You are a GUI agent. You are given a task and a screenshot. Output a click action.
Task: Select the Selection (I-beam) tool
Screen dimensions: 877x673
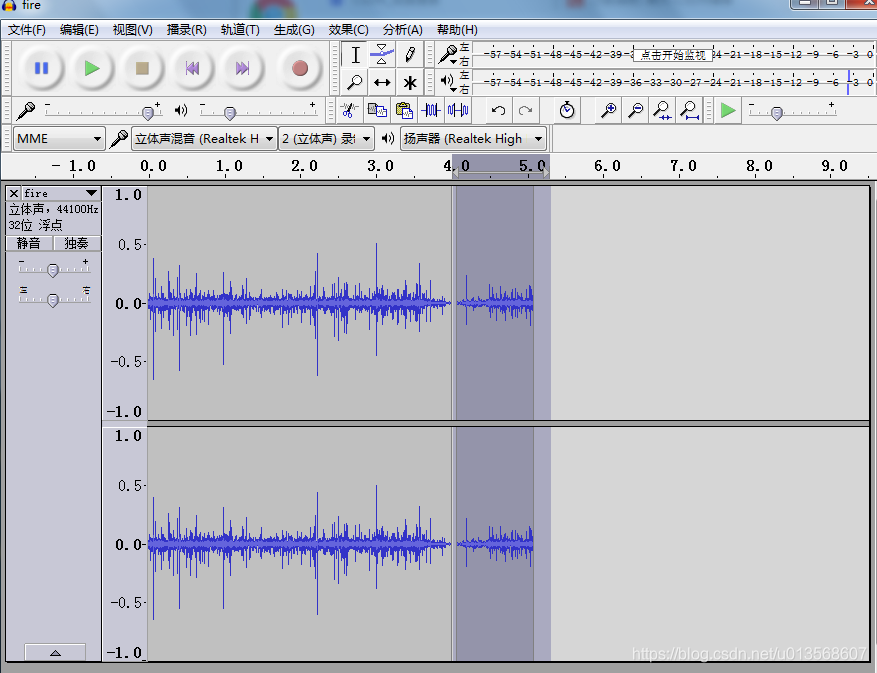pos(355,55)
